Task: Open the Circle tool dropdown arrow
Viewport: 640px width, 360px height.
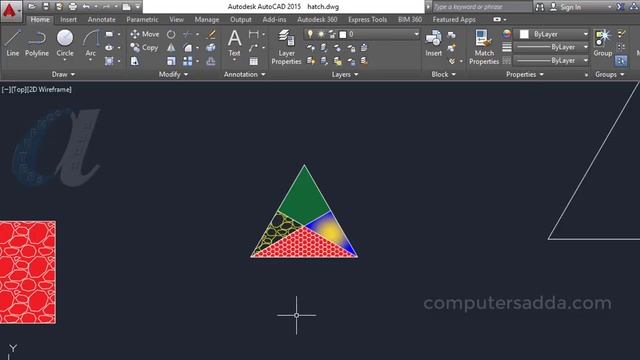Action: (x=65, y=60)
